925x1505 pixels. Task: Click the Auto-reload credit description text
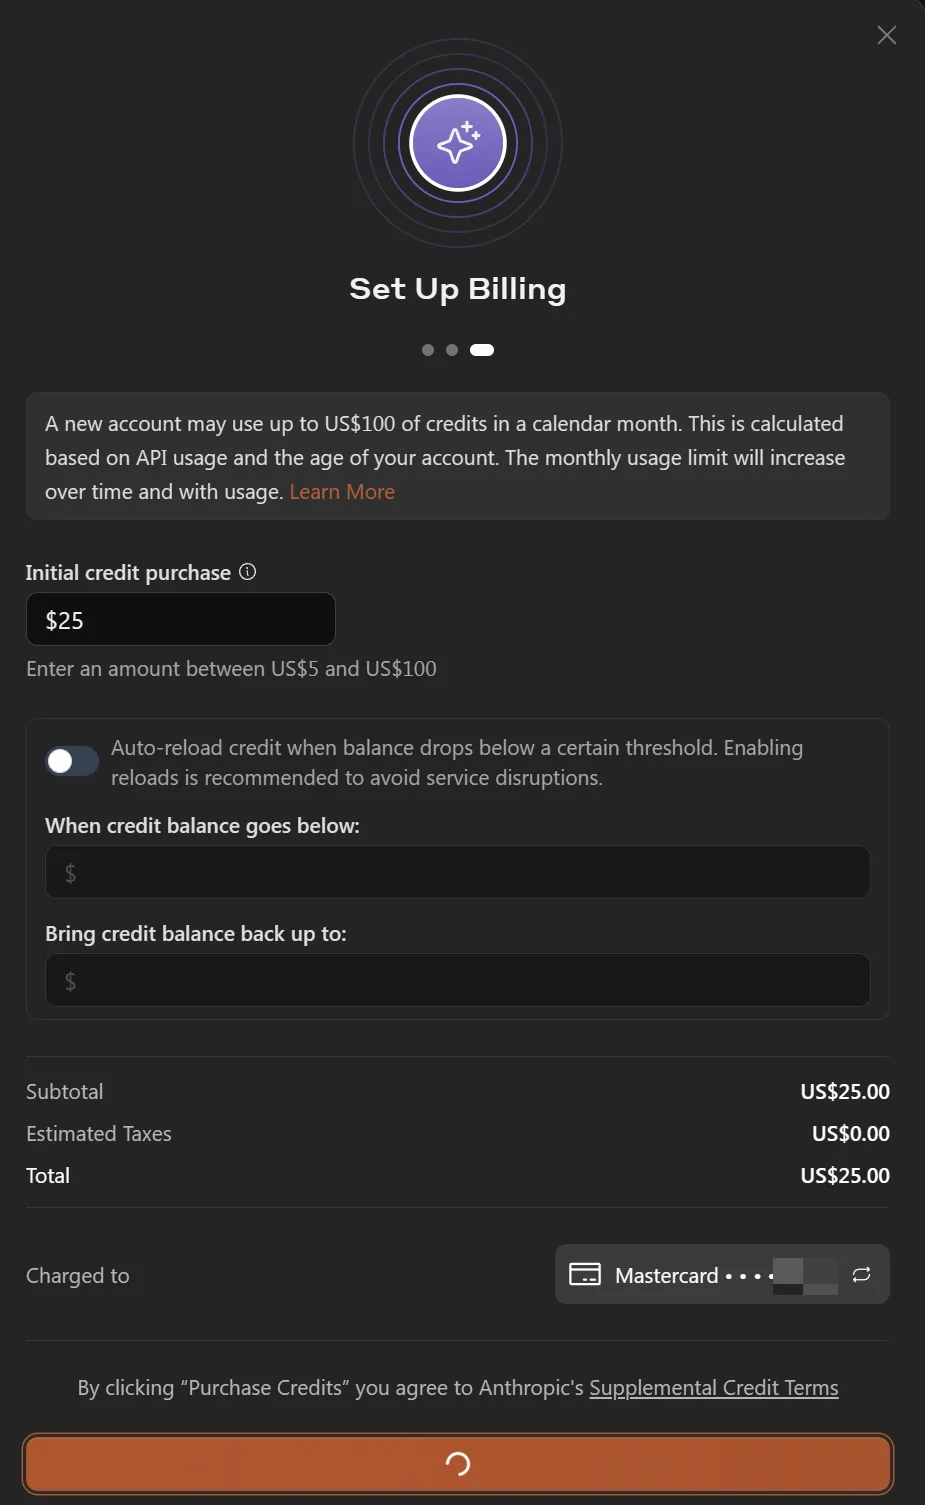point(457,763)
